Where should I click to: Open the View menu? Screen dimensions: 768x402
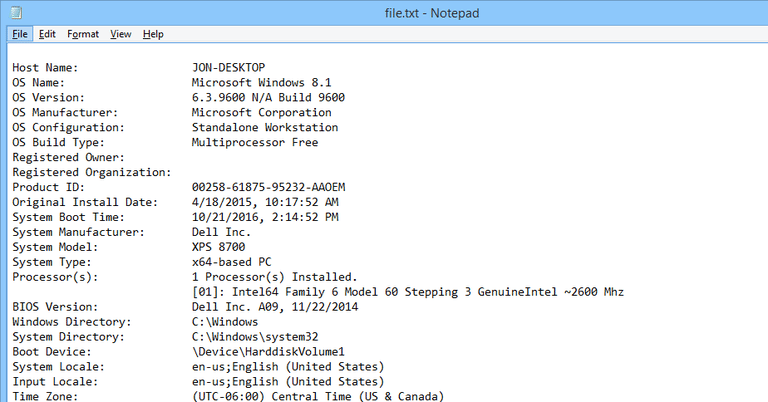[120, 34]
